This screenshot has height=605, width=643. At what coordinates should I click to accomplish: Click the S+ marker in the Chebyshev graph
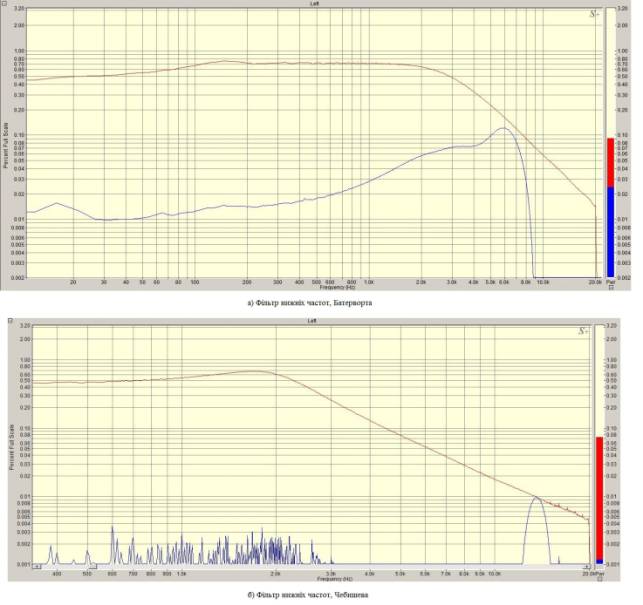[x=583, y=331]
